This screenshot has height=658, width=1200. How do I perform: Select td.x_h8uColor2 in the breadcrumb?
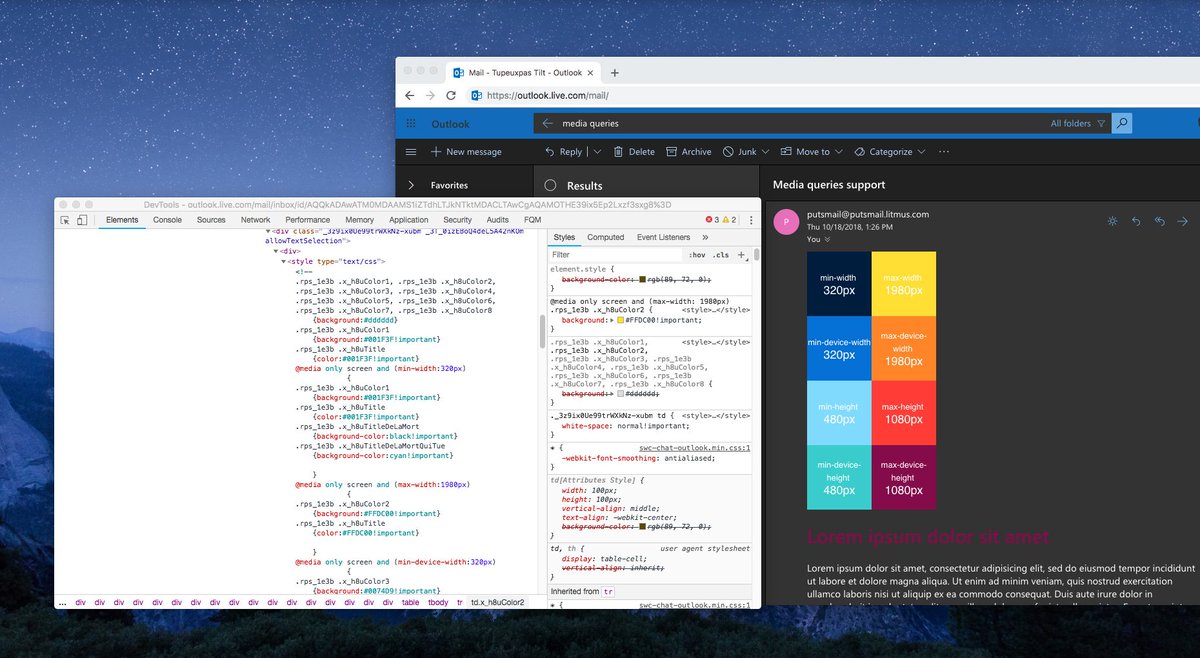click(x=498, y=602)
